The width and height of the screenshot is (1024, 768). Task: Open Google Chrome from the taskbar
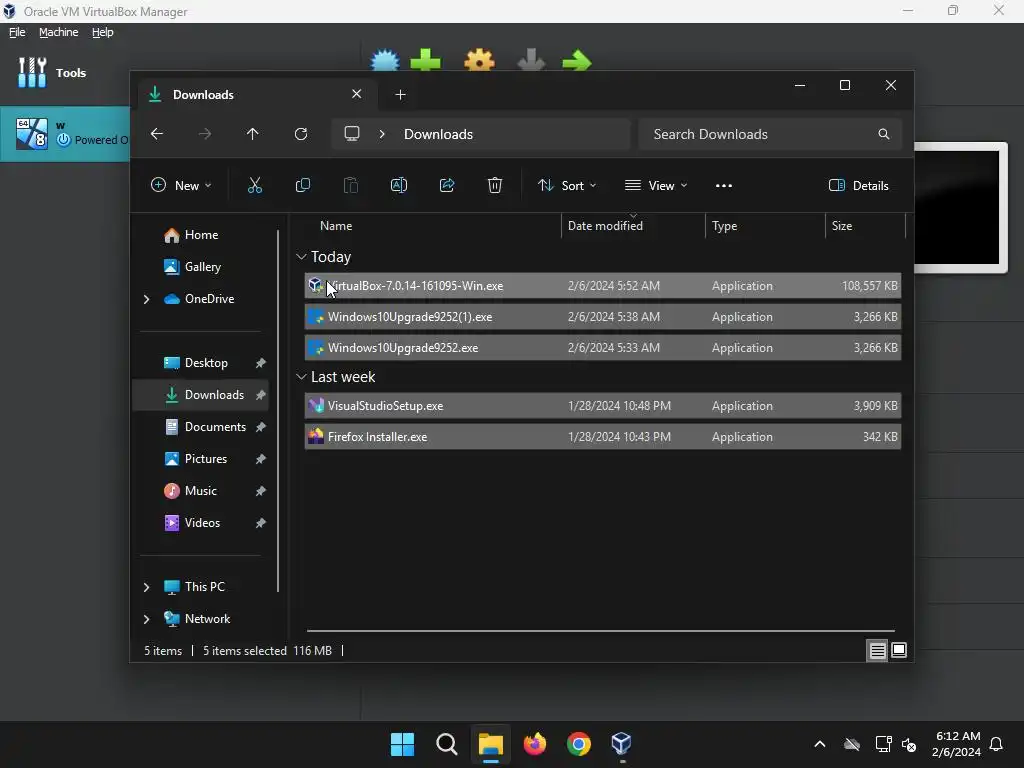(x=579, y=744)
